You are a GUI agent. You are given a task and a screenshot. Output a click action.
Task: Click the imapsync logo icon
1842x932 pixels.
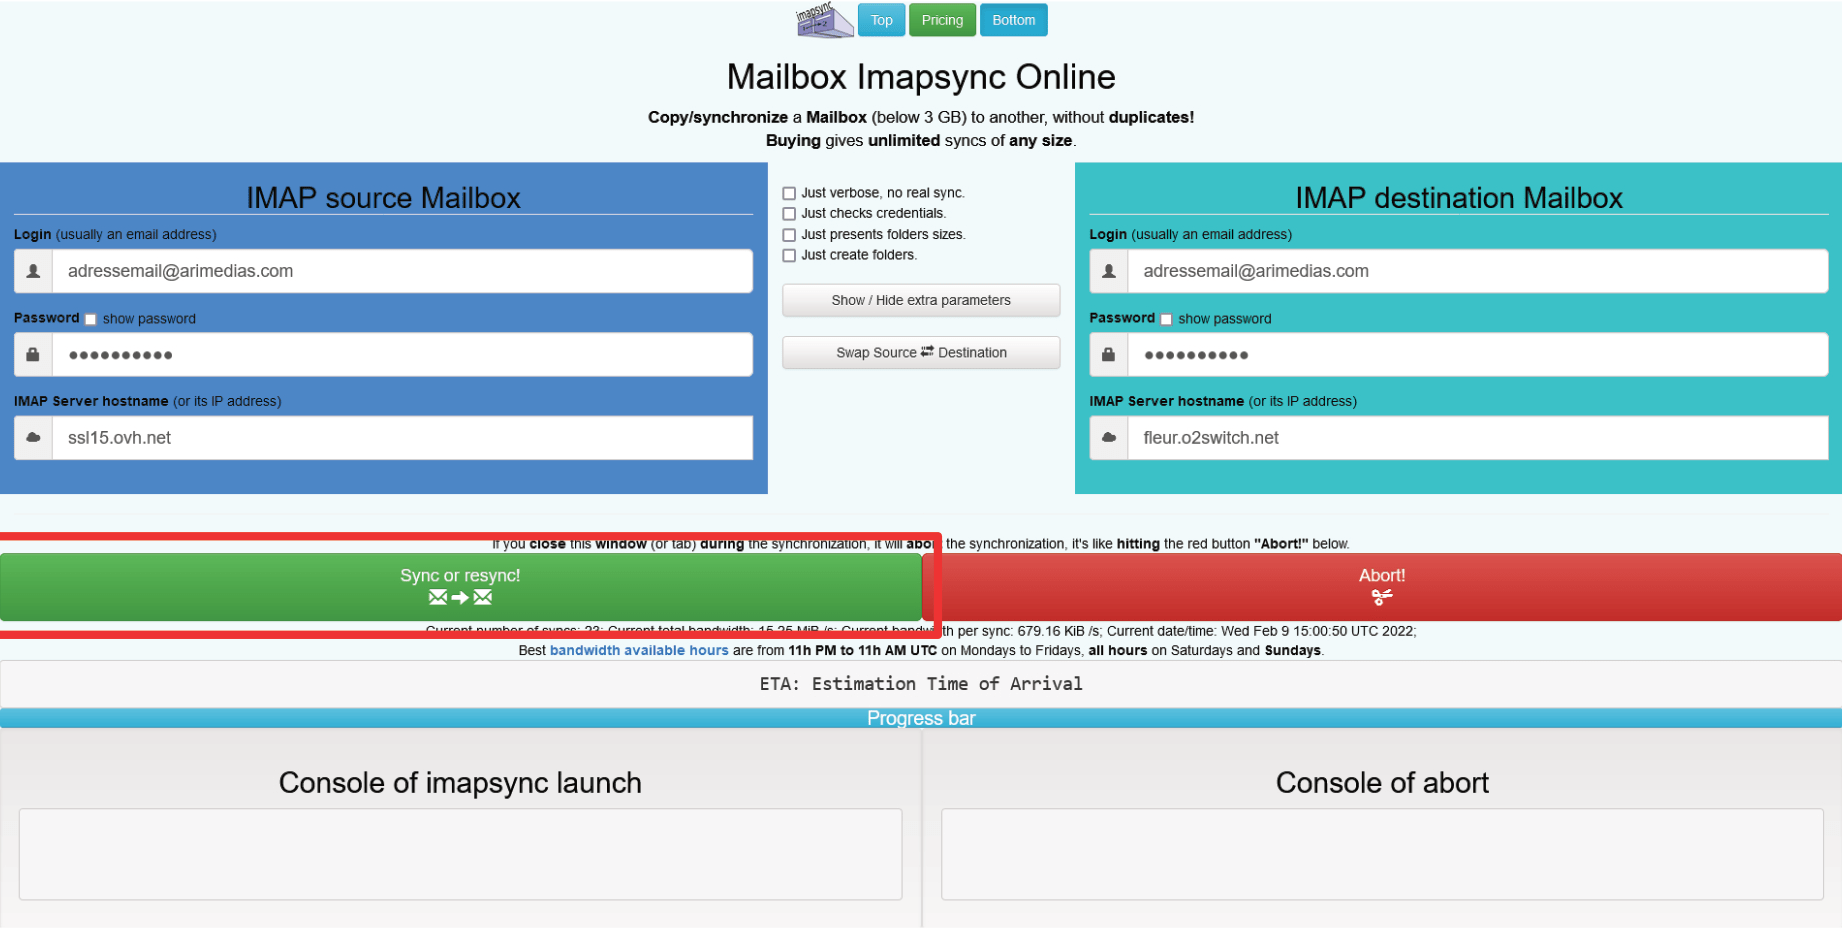(823, 20)
